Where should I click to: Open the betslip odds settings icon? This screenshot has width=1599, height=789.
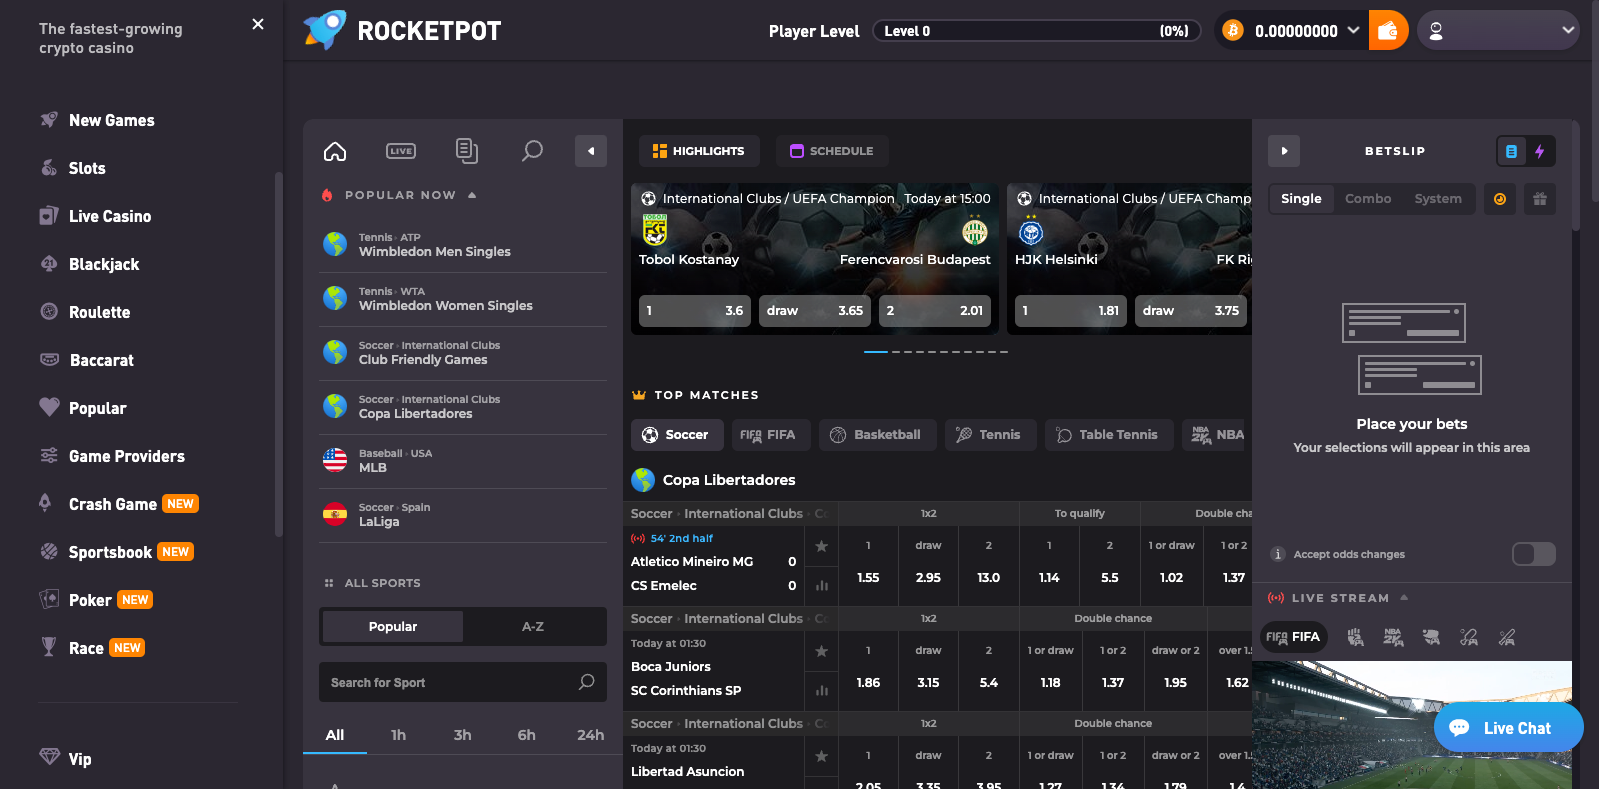[1500, 199]
